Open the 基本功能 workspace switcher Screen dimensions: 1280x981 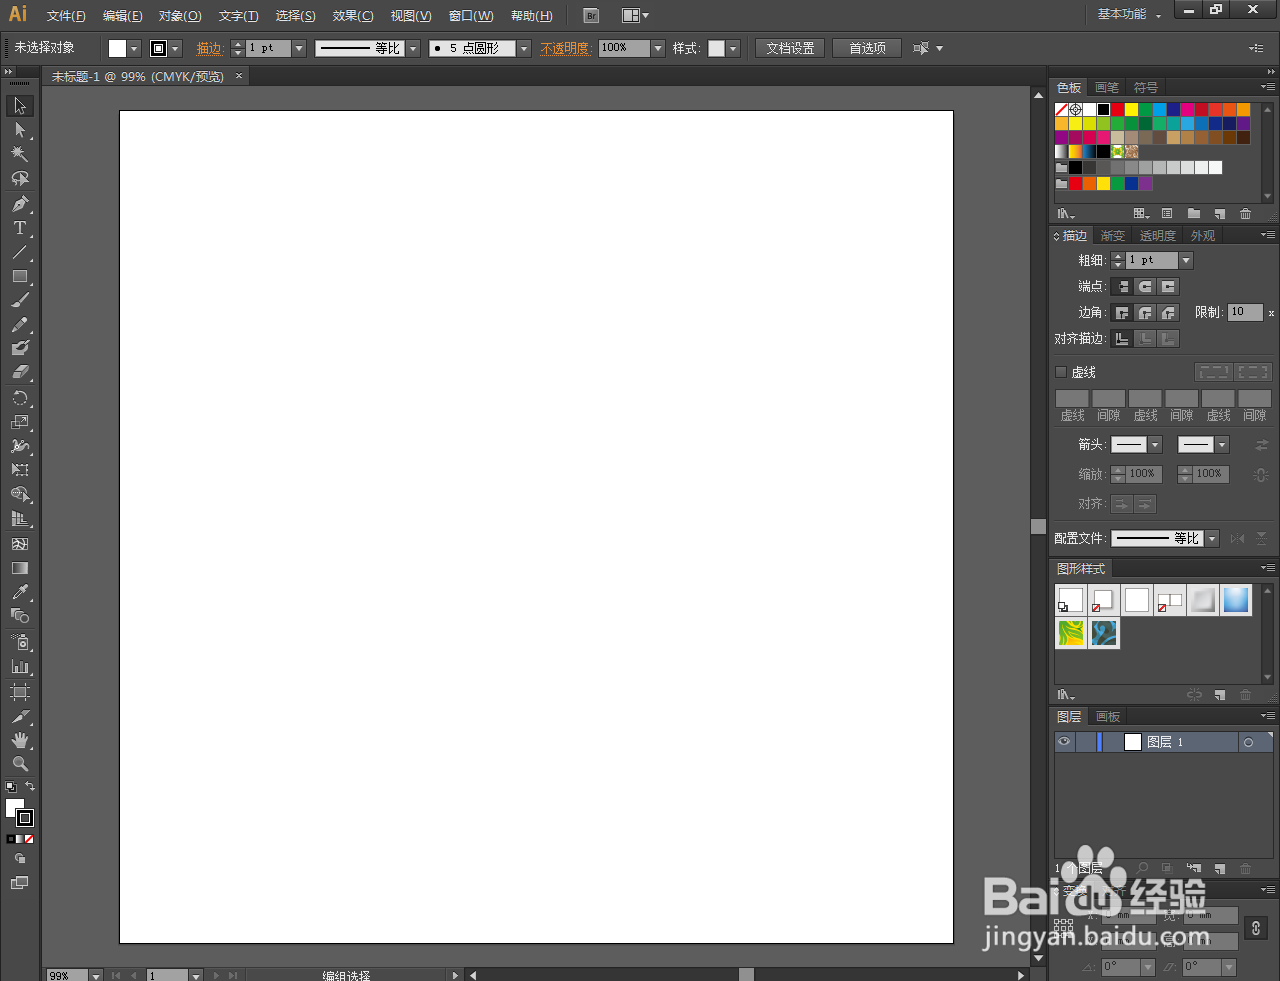(x=1129, y=15)
